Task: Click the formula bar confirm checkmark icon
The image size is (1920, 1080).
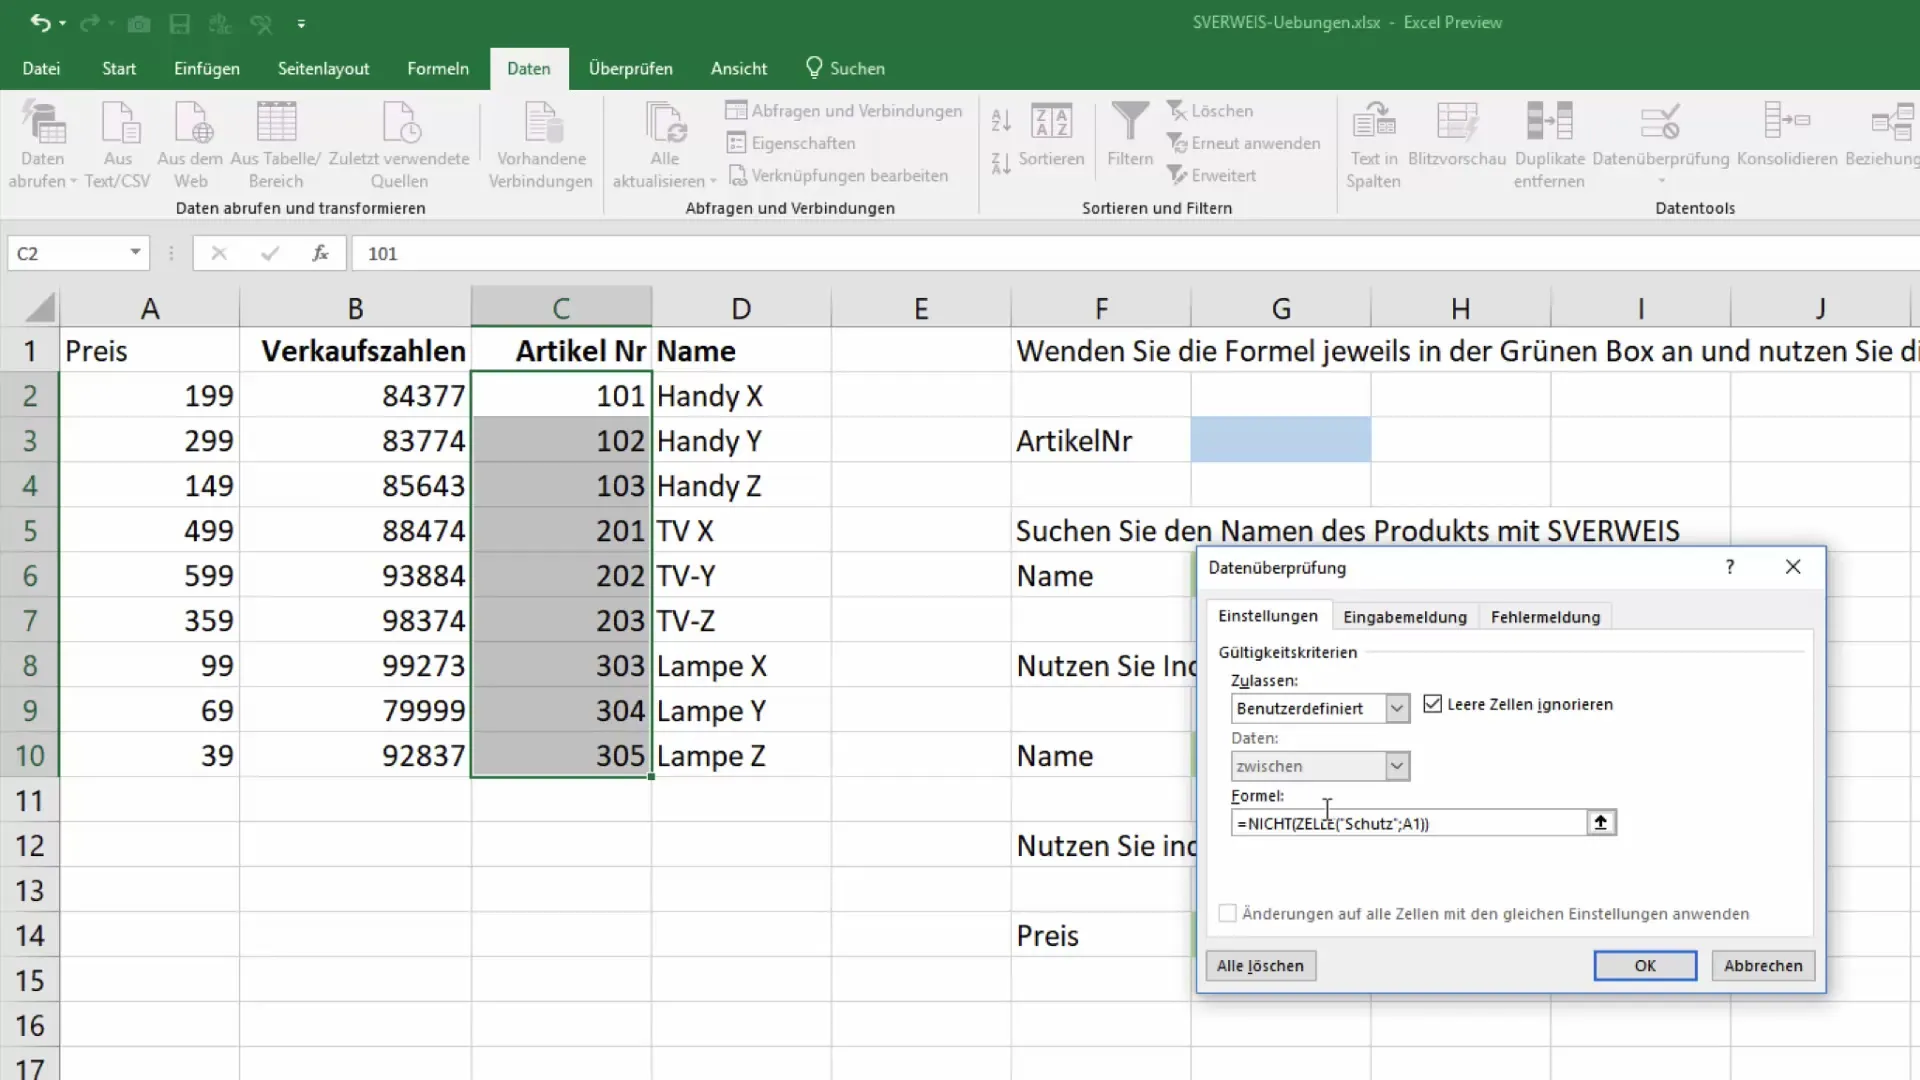Action: pyautogui.click(x=269, y=253)
